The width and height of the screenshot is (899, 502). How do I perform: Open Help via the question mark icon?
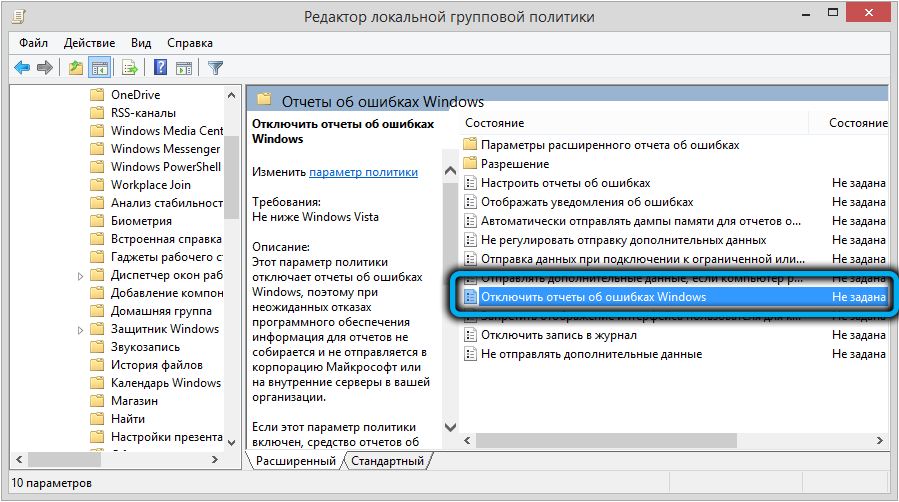pos(160,68)
